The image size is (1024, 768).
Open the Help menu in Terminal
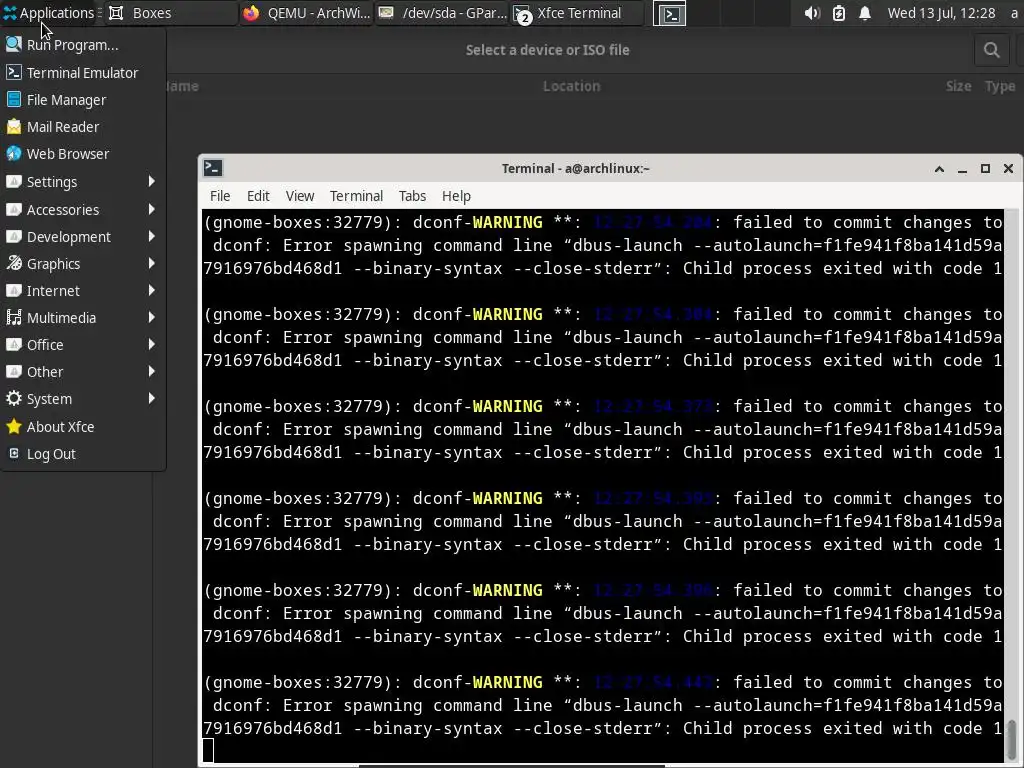click(x=456, y=196)
